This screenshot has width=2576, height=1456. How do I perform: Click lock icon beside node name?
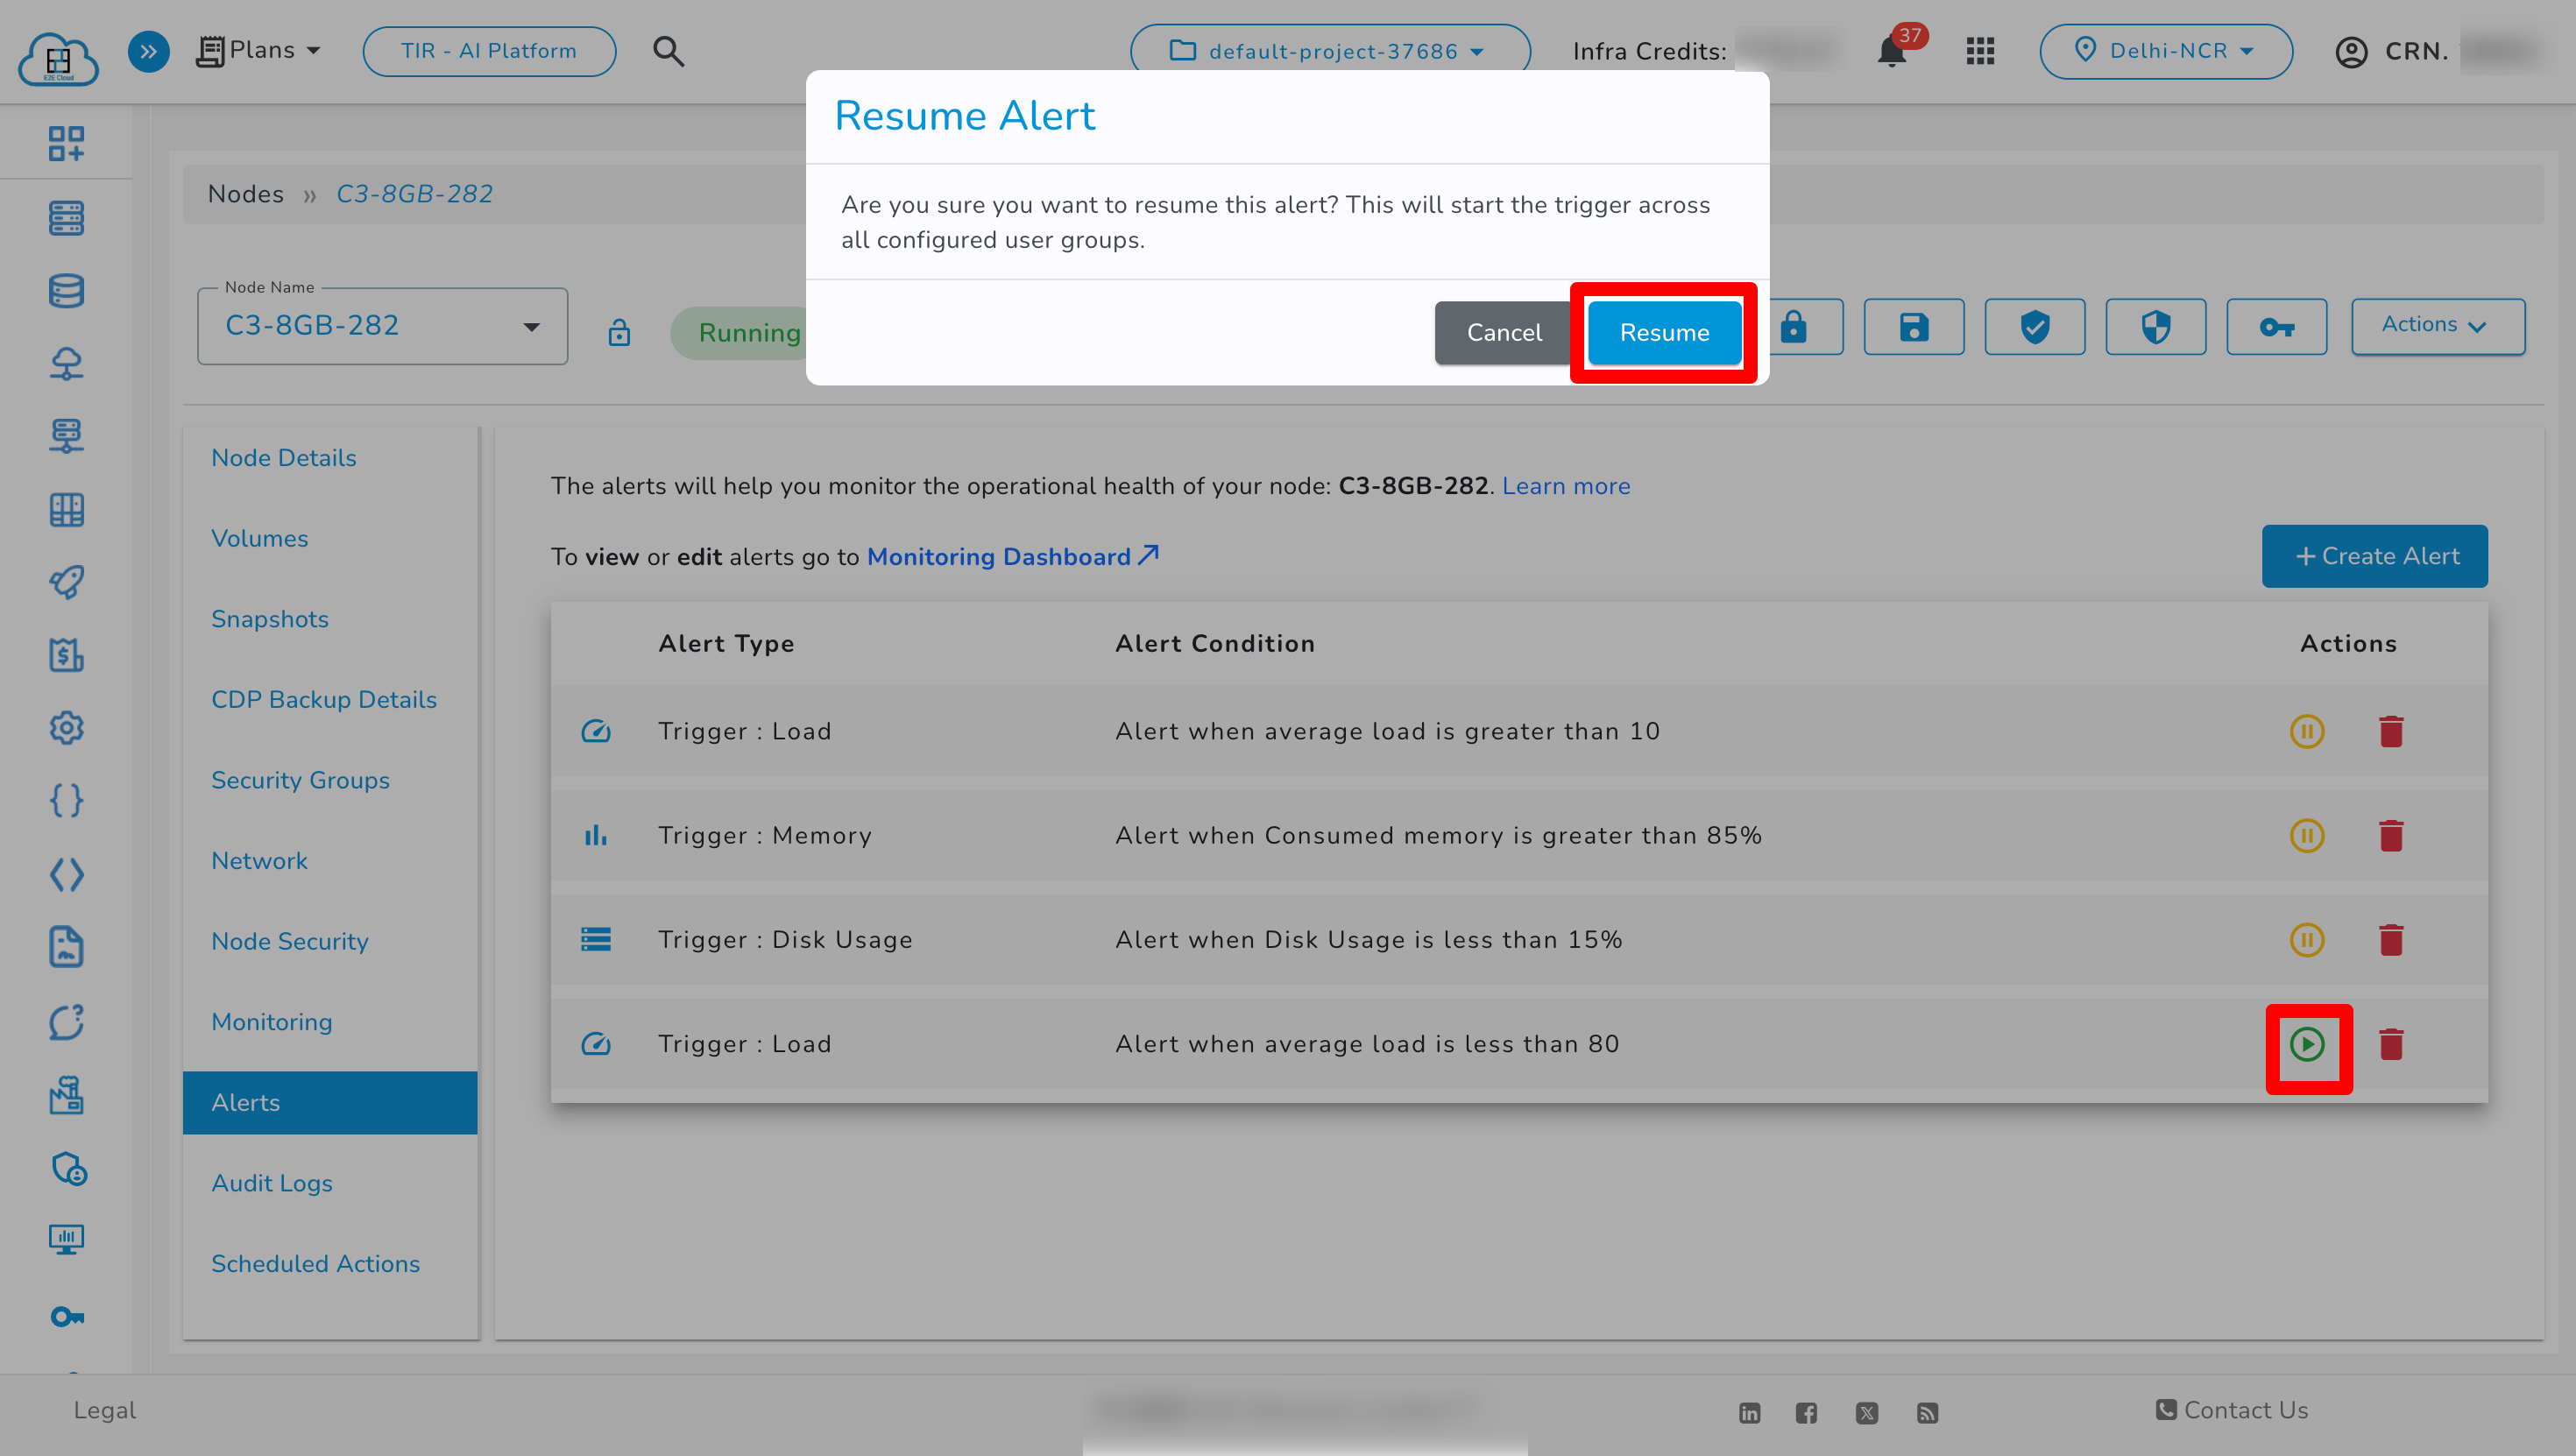click(619, 333)
